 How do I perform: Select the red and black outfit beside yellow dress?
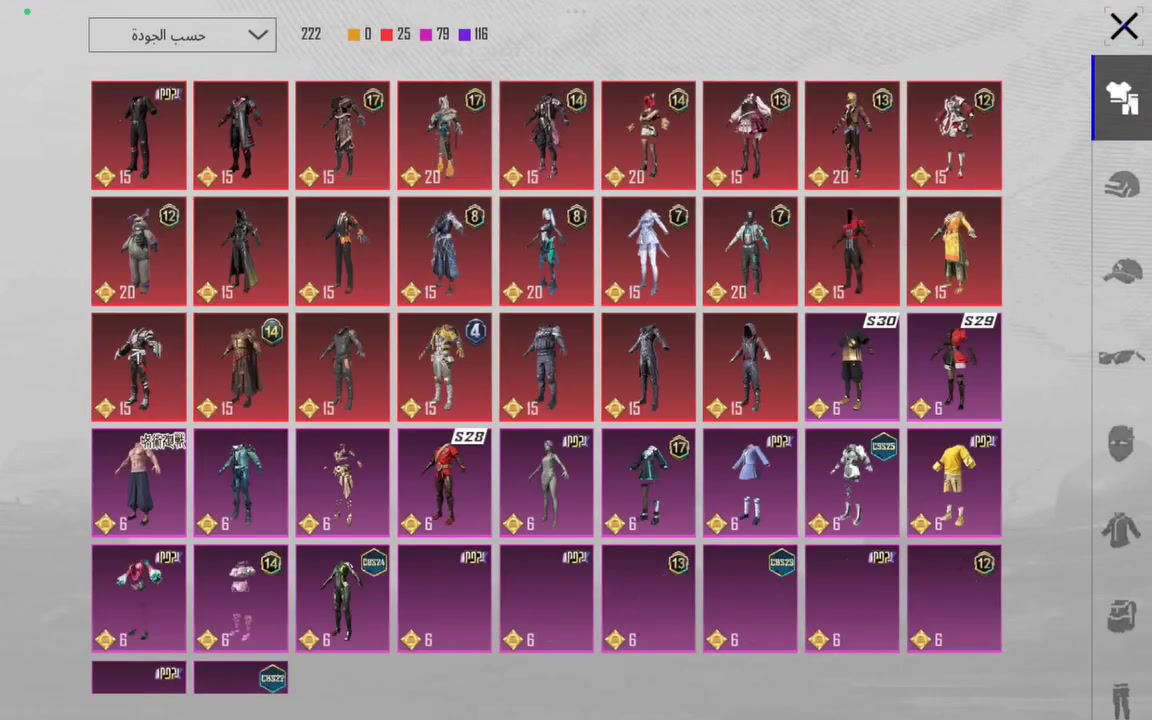click(852, 251)
